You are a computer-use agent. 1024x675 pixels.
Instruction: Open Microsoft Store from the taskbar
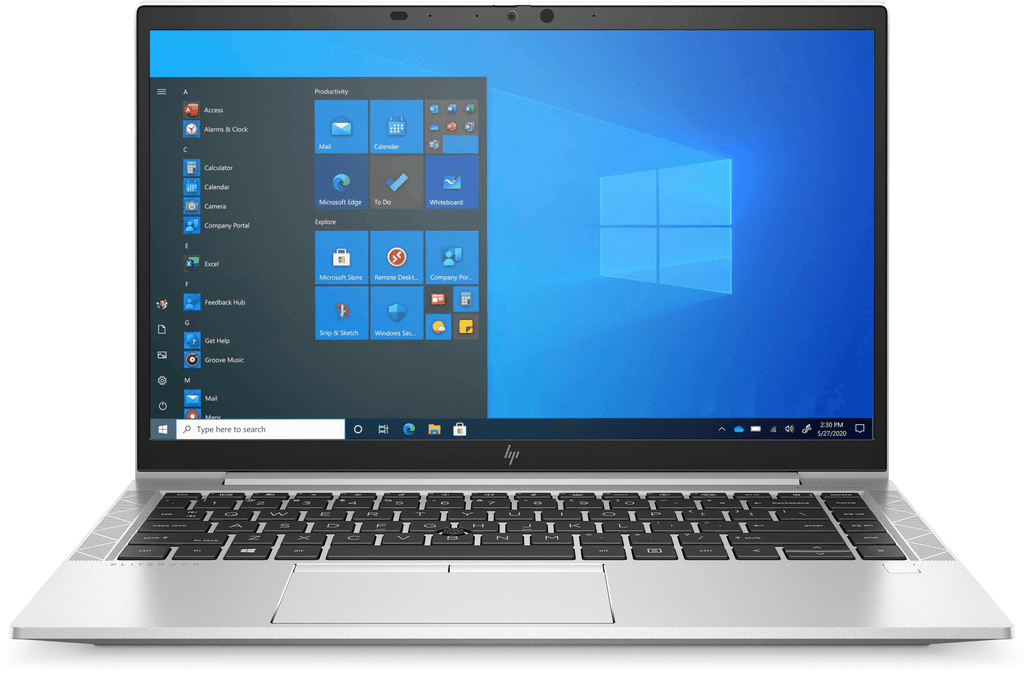coord(460,430)
